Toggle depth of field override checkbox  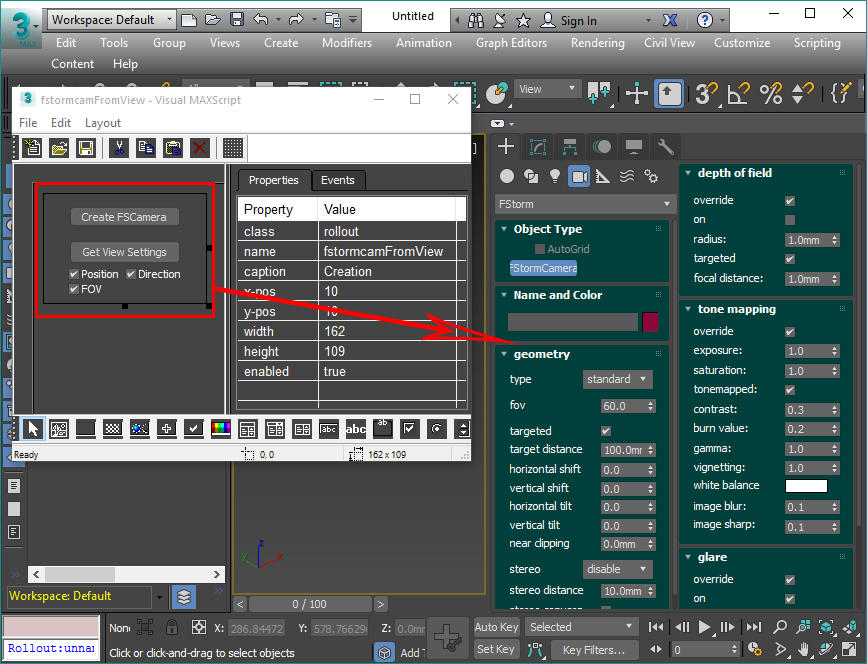[x=790, y=201]
